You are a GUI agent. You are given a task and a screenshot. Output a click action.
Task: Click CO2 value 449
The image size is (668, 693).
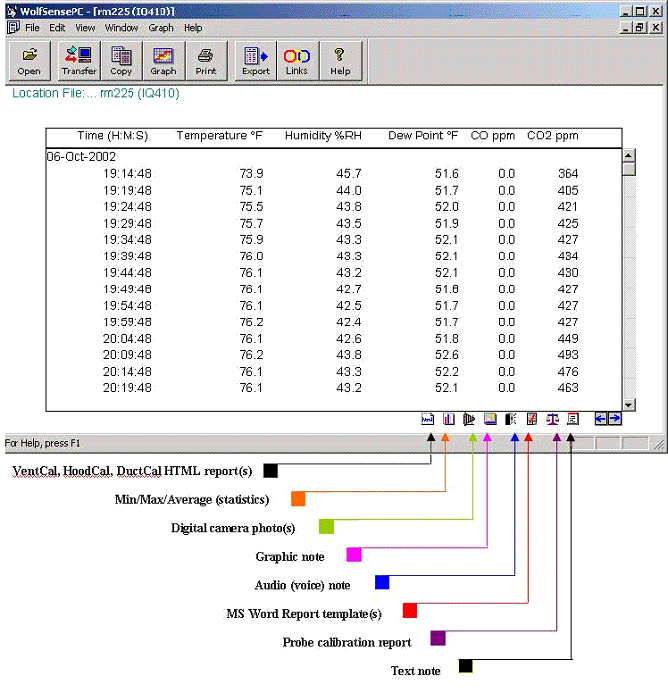tap(568, 339)
